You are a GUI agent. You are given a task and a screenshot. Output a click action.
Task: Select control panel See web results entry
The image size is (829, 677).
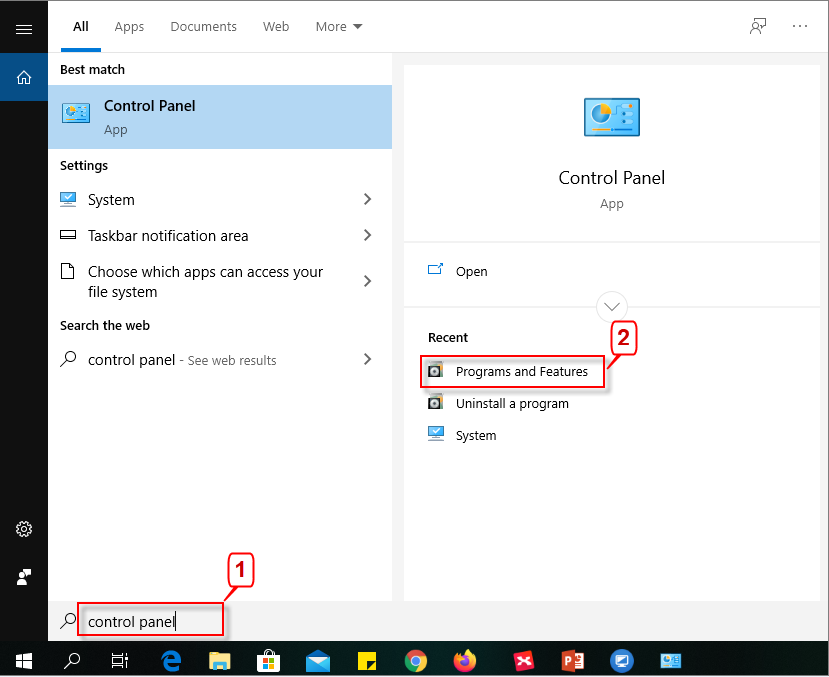[220, 359]
